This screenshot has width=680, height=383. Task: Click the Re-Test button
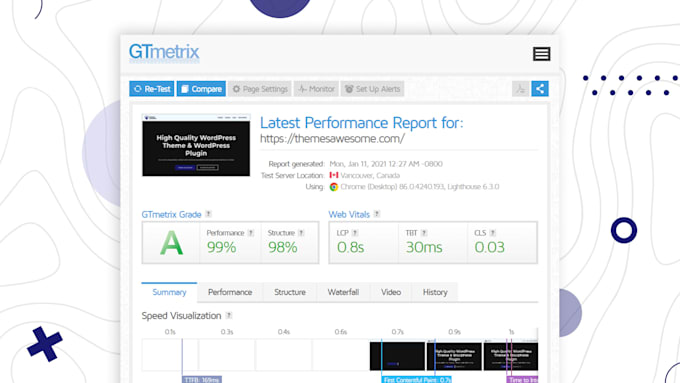(152, 89)
